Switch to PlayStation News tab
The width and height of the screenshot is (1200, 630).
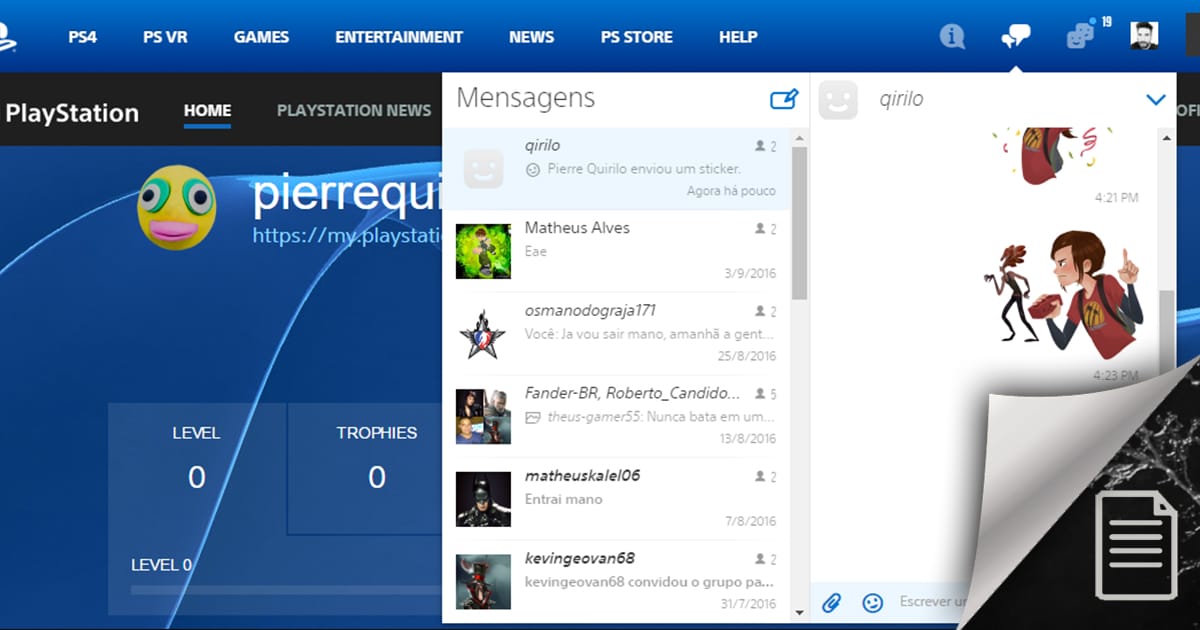354,110
